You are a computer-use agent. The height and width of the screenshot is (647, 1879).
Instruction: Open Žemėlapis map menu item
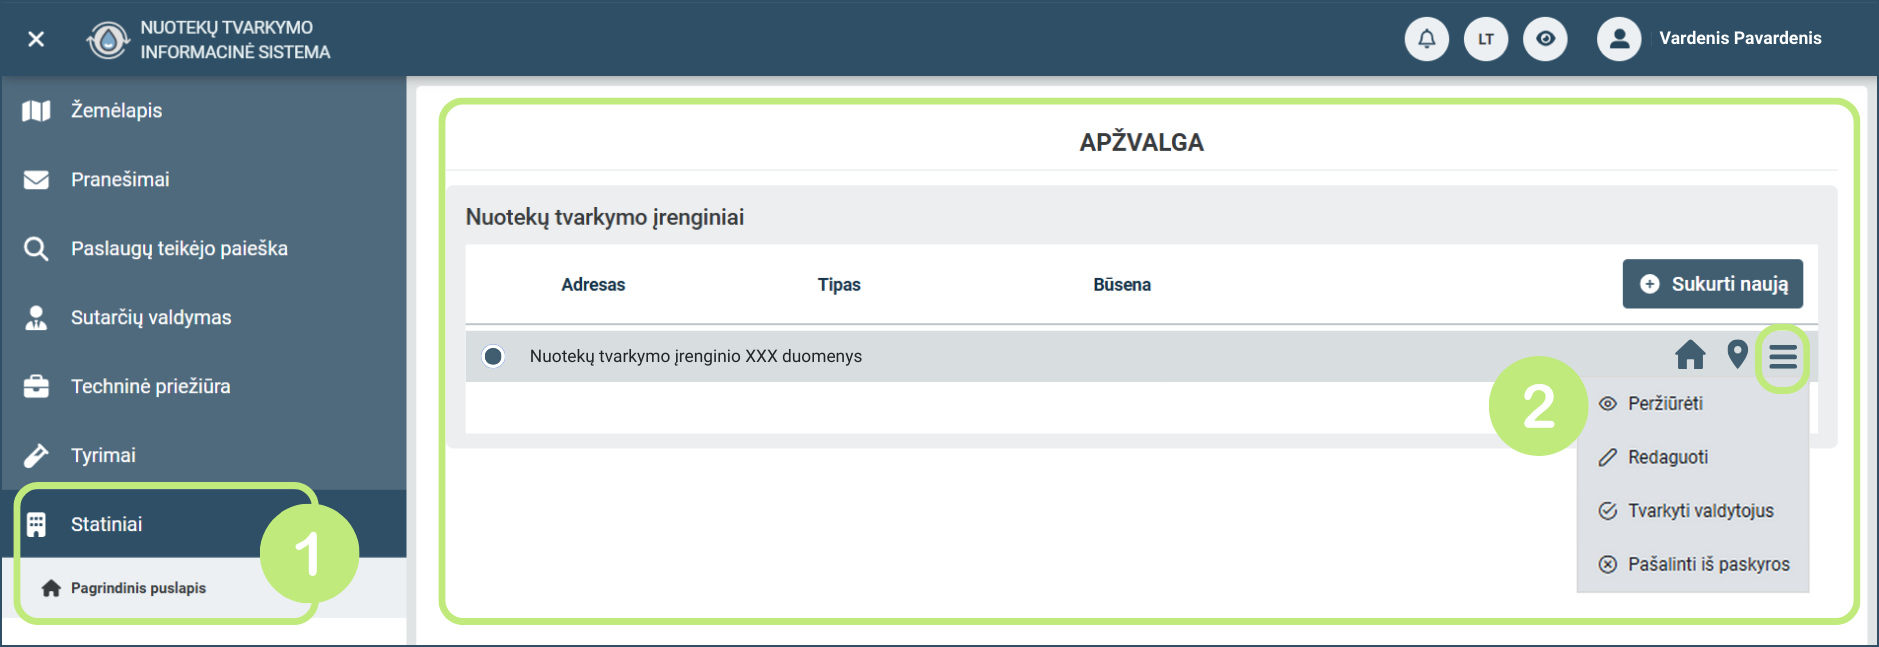point(204,110)
